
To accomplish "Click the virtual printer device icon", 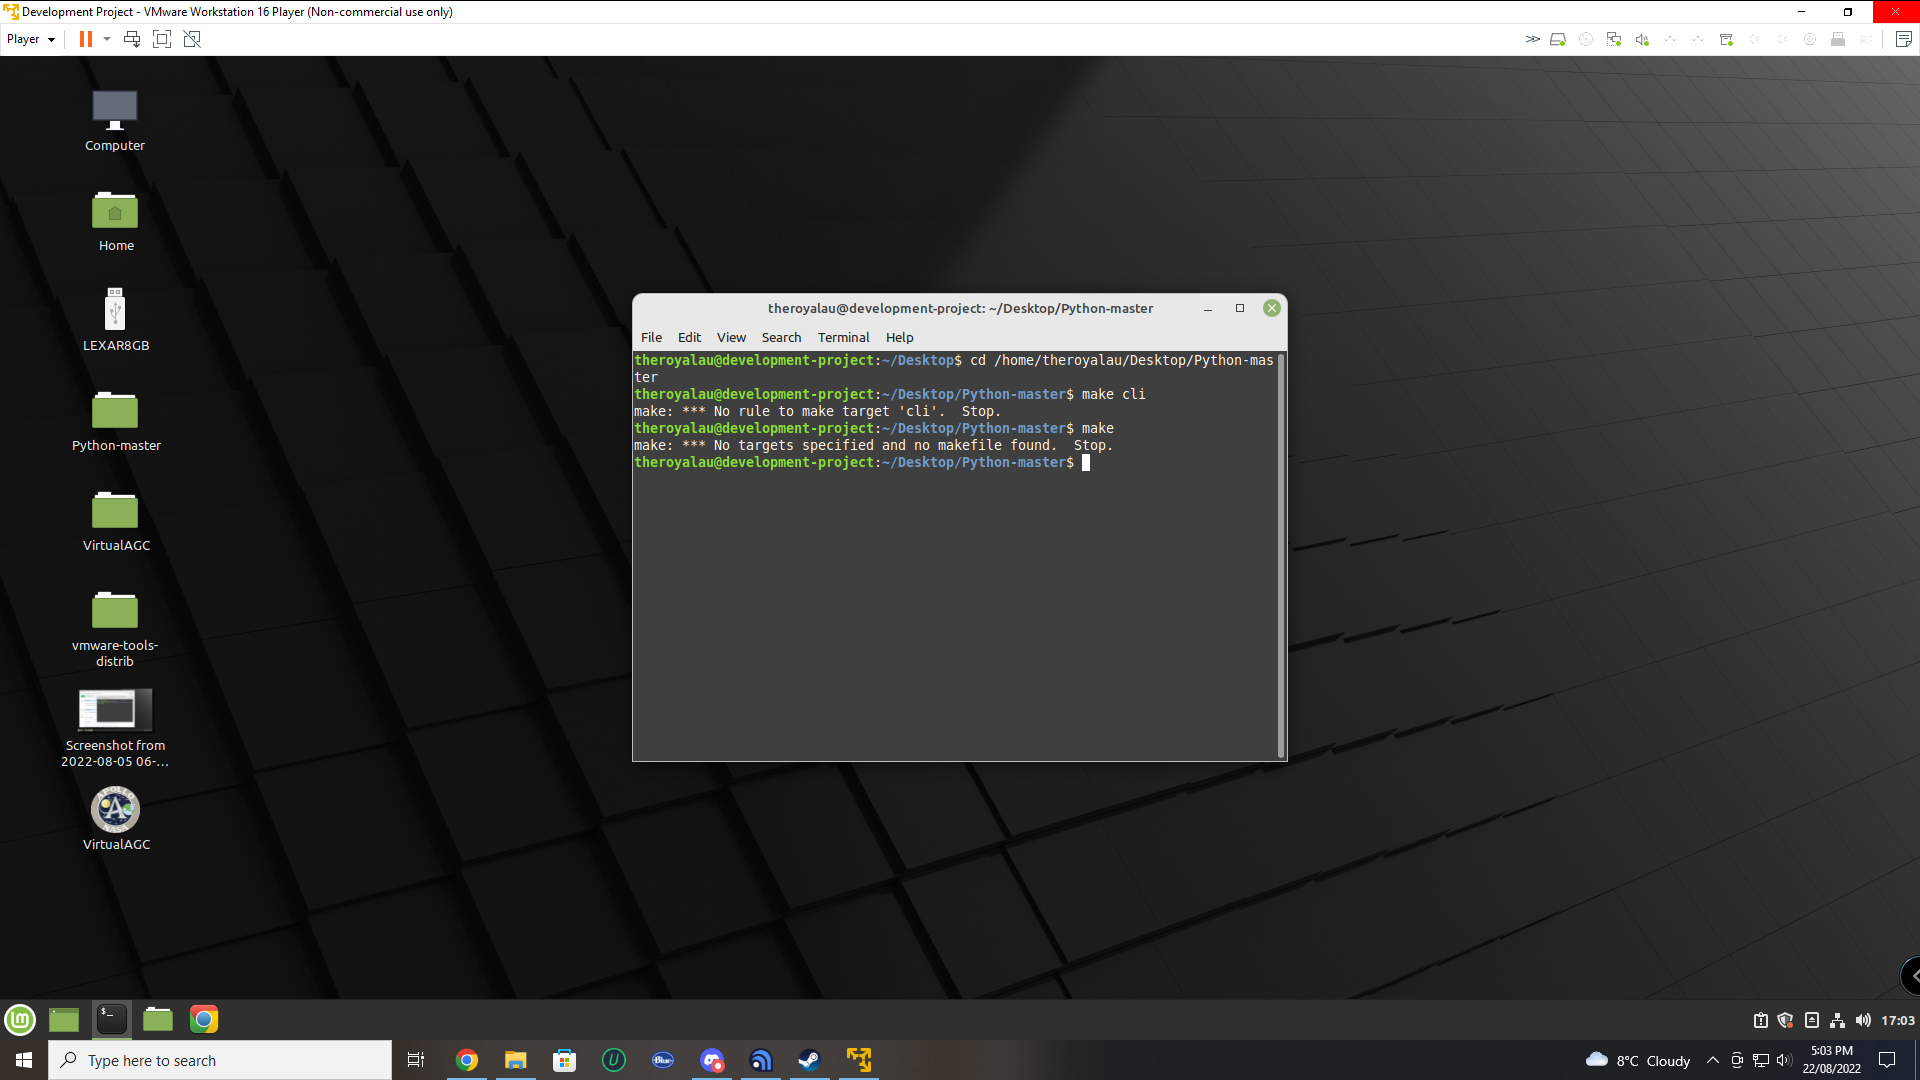I will 1725,39.
